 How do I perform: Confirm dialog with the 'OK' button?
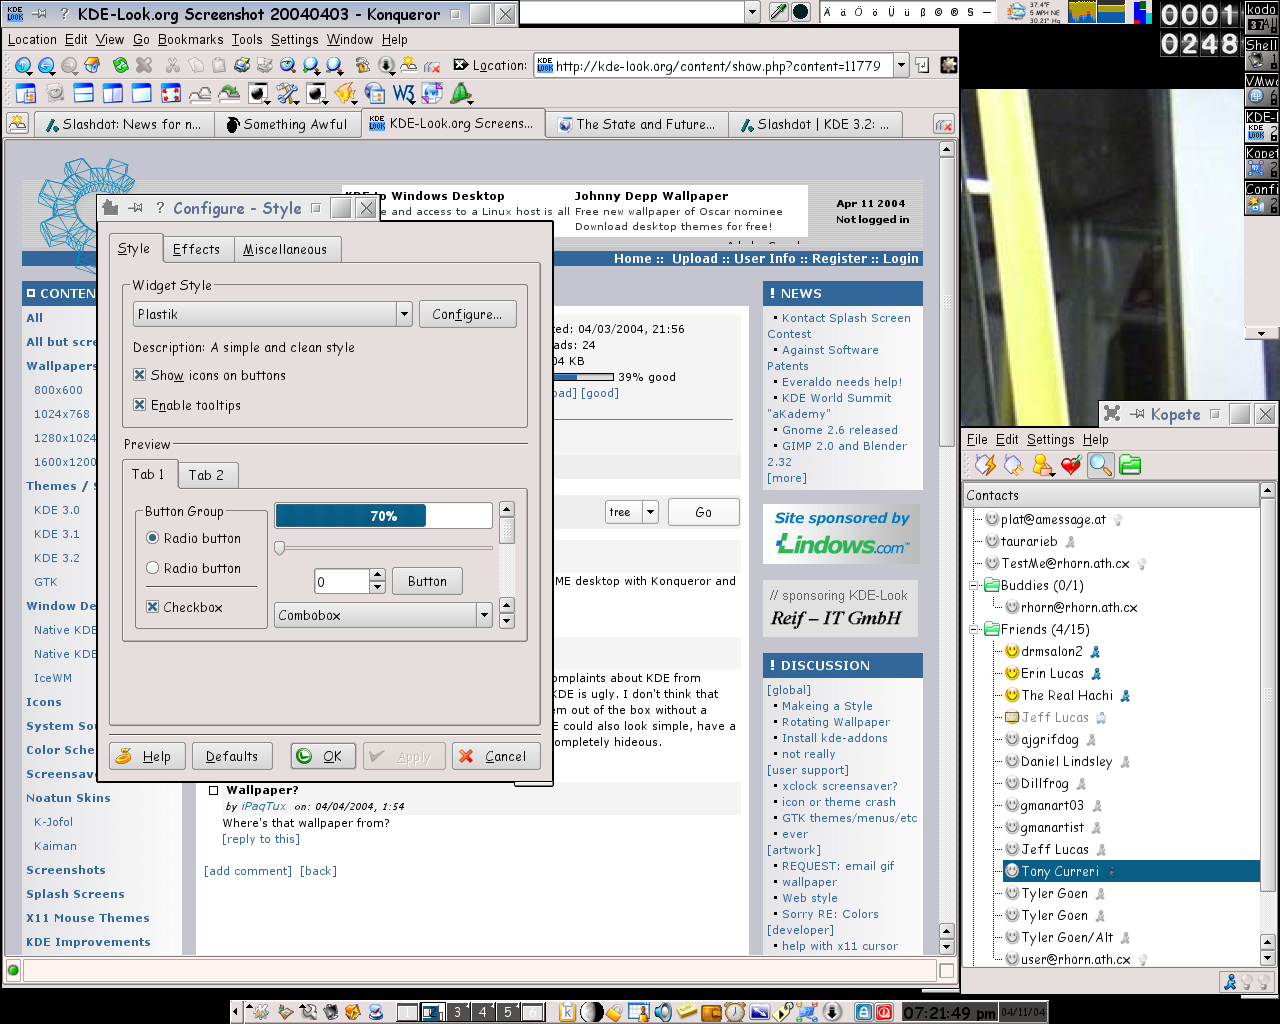[323, 756]
